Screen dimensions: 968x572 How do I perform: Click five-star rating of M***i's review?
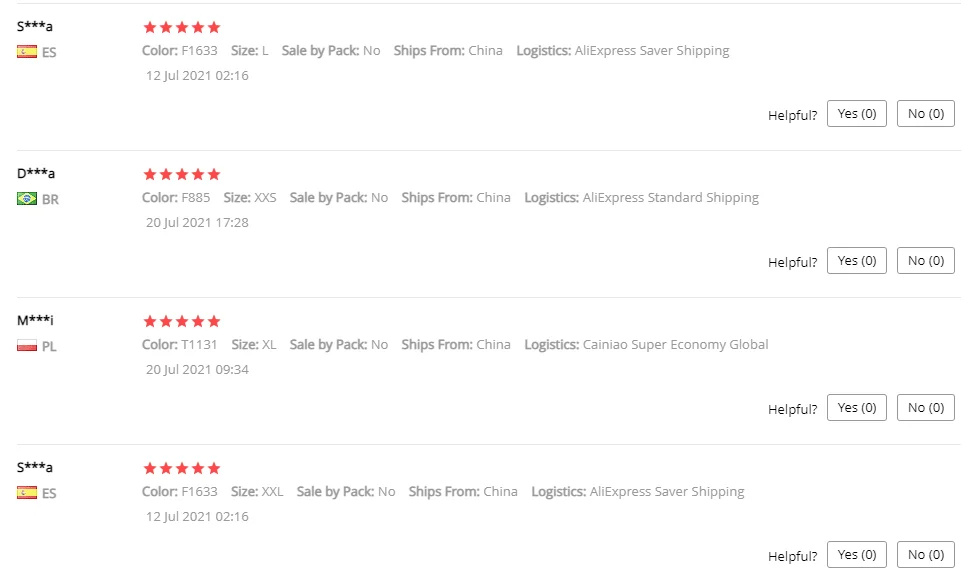[x=182, y=321]
